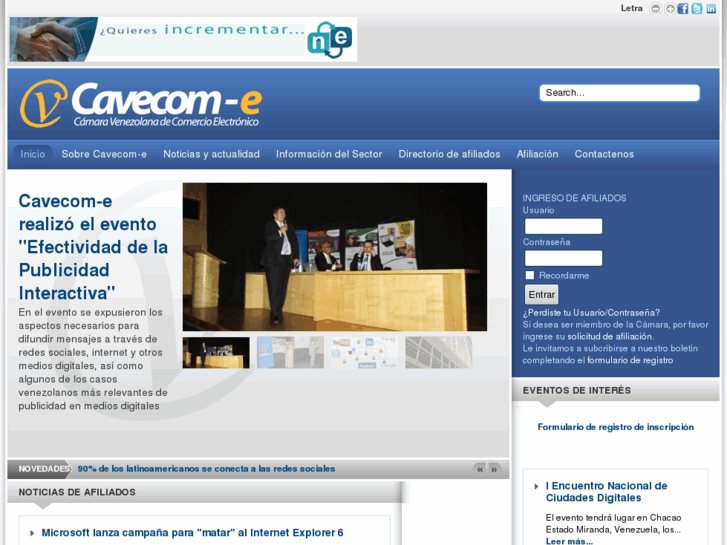Open Información del Sector menu

coord(329,154)
